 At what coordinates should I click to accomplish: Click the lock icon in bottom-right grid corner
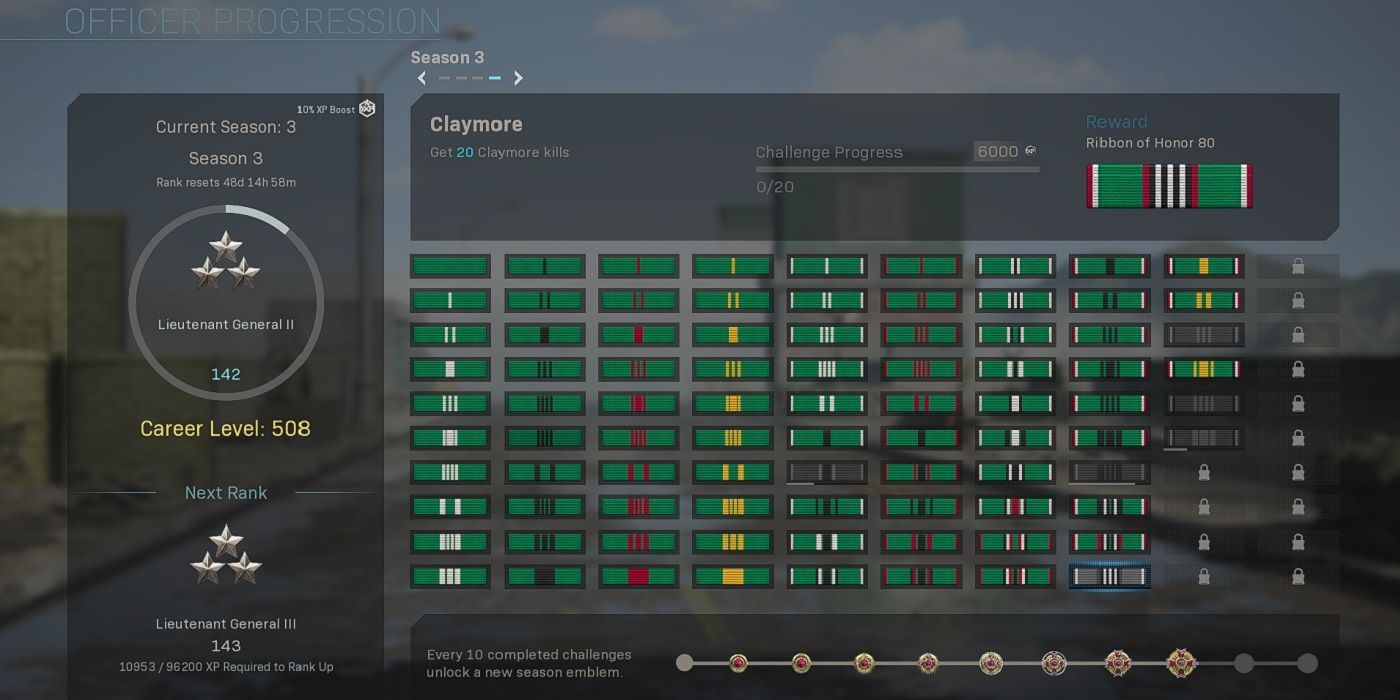tap(1297, 577)
